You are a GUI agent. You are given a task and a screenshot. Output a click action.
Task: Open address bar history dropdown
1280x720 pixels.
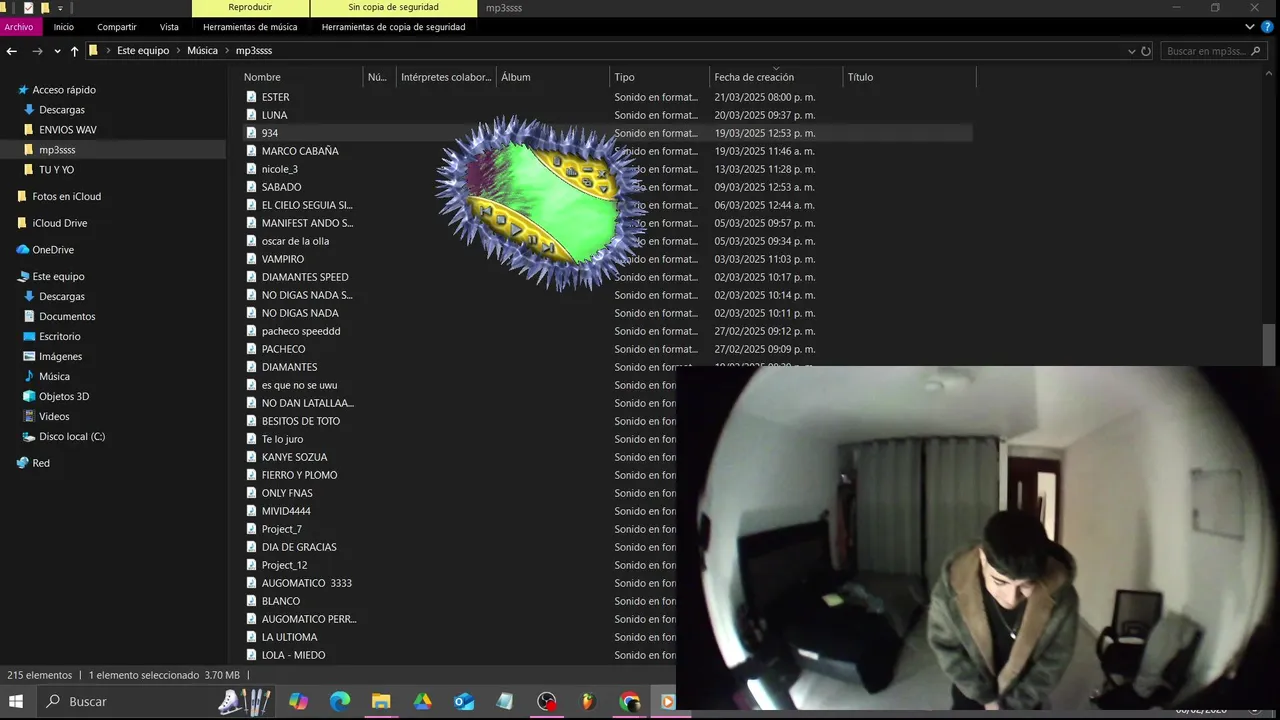click(x=1132, y=51)
